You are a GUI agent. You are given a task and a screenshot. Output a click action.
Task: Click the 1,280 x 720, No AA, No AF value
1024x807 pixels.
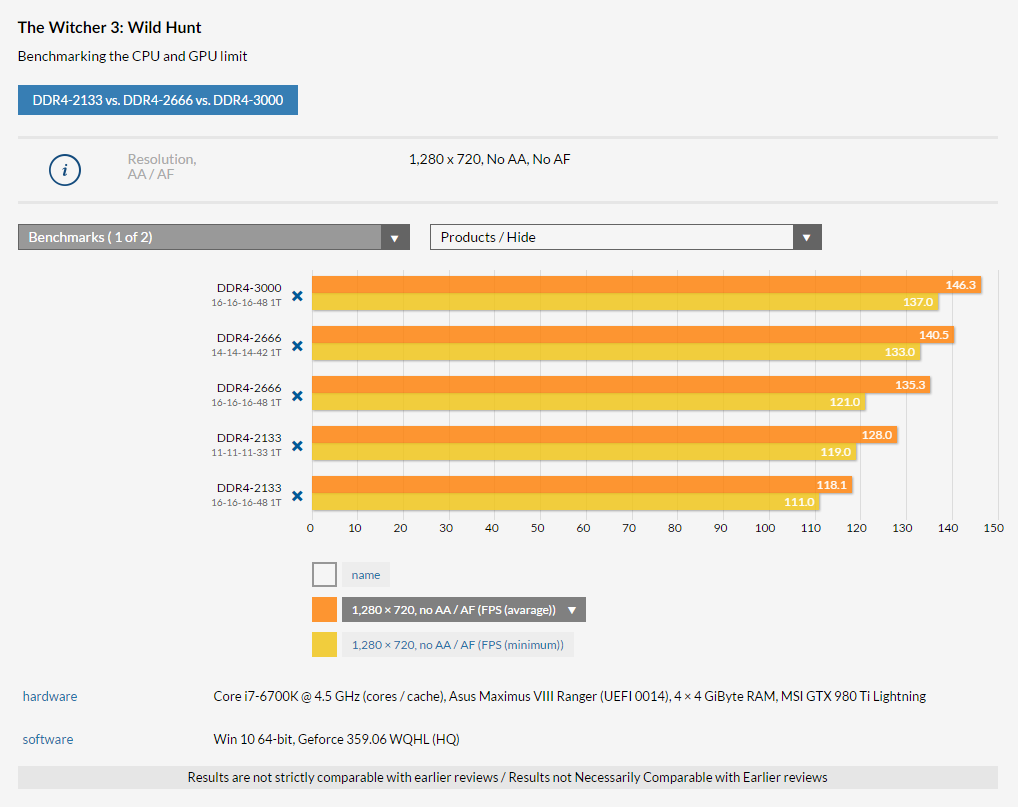[490, 159]
